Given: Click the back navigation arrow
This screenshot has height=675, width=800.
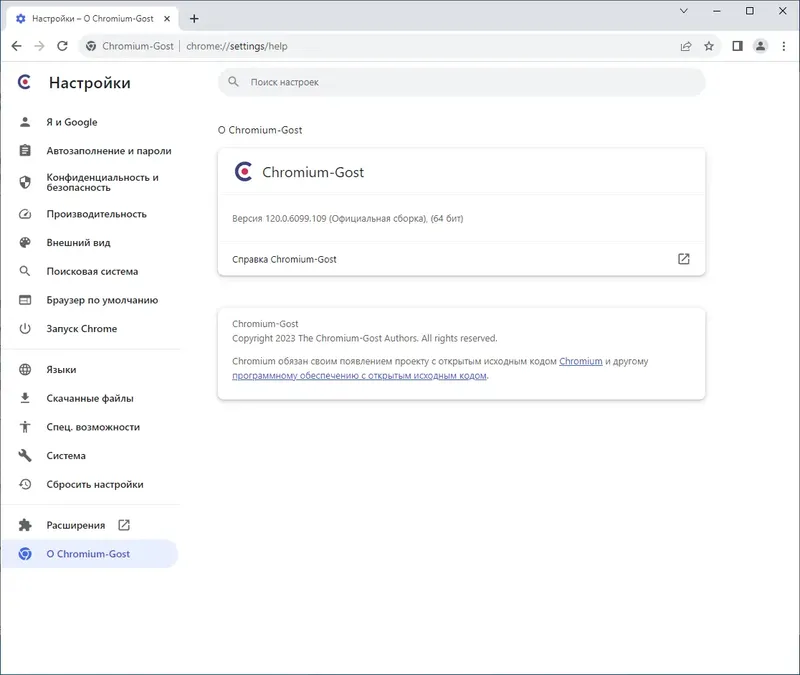Looking at the screenshot, I should tap(16, 46).
